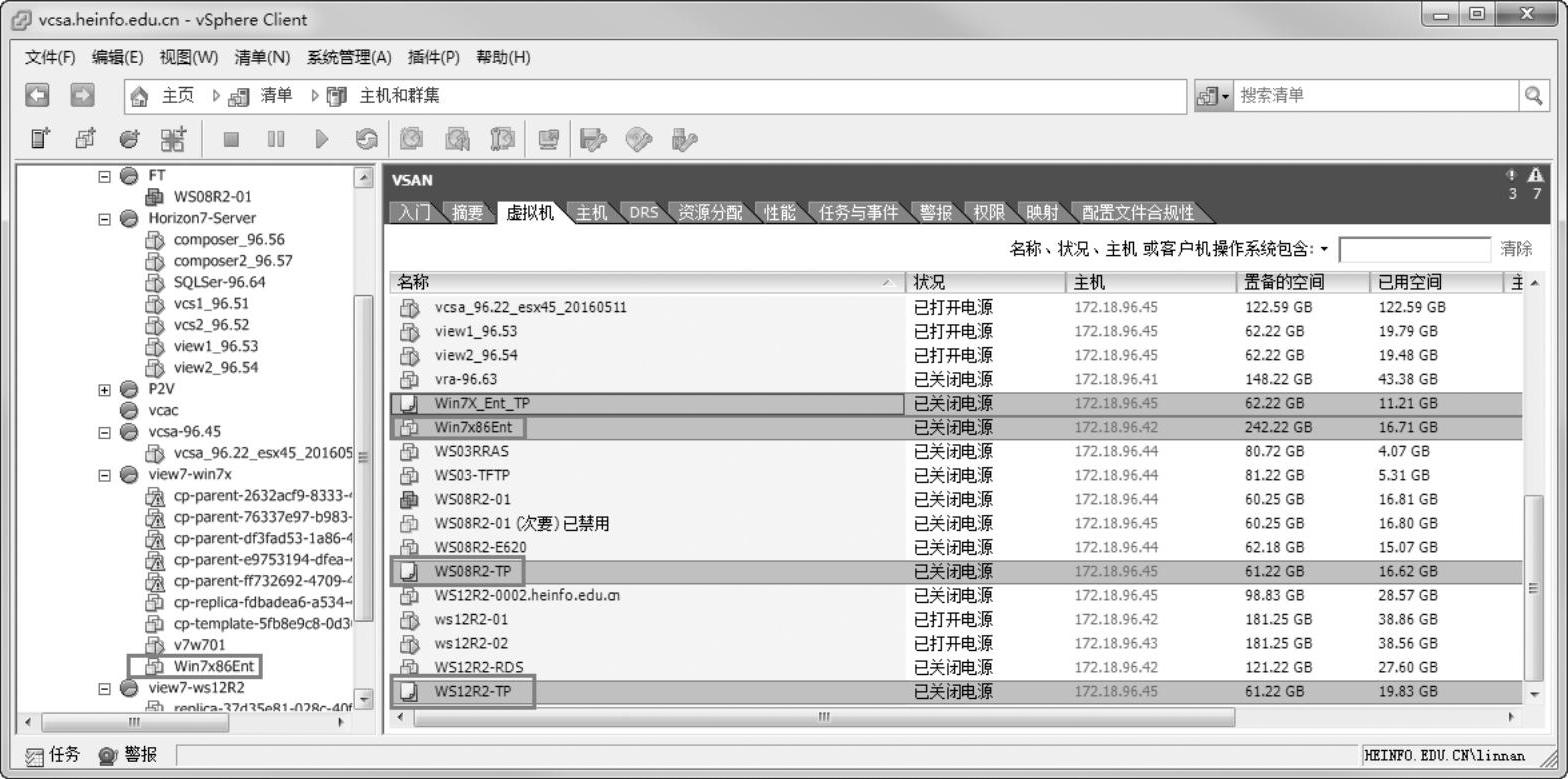Collapse the FT tree node
The width and height of the screenshot is (1568, 779).
click(105, 176)
